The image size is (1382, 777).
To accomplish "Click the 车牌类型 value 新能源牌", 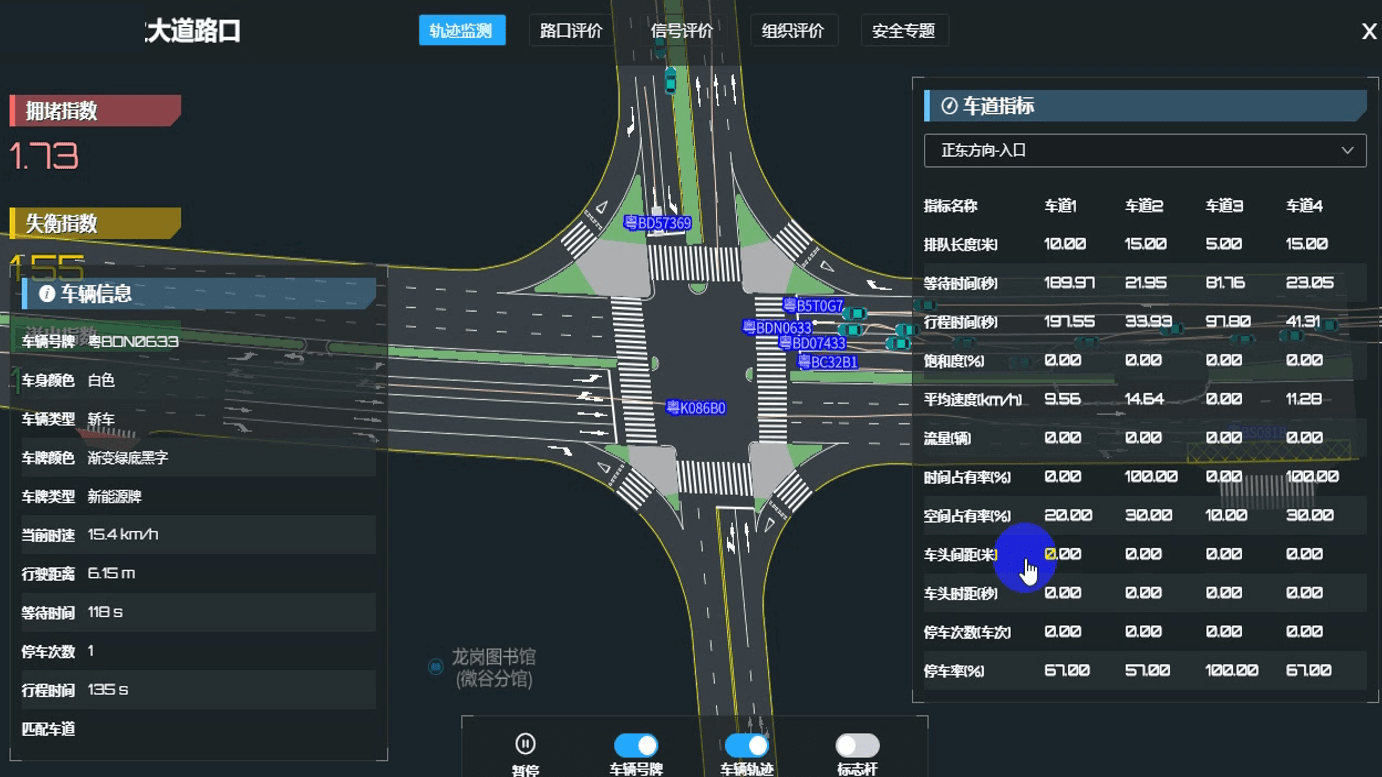I will click(114, 497).
